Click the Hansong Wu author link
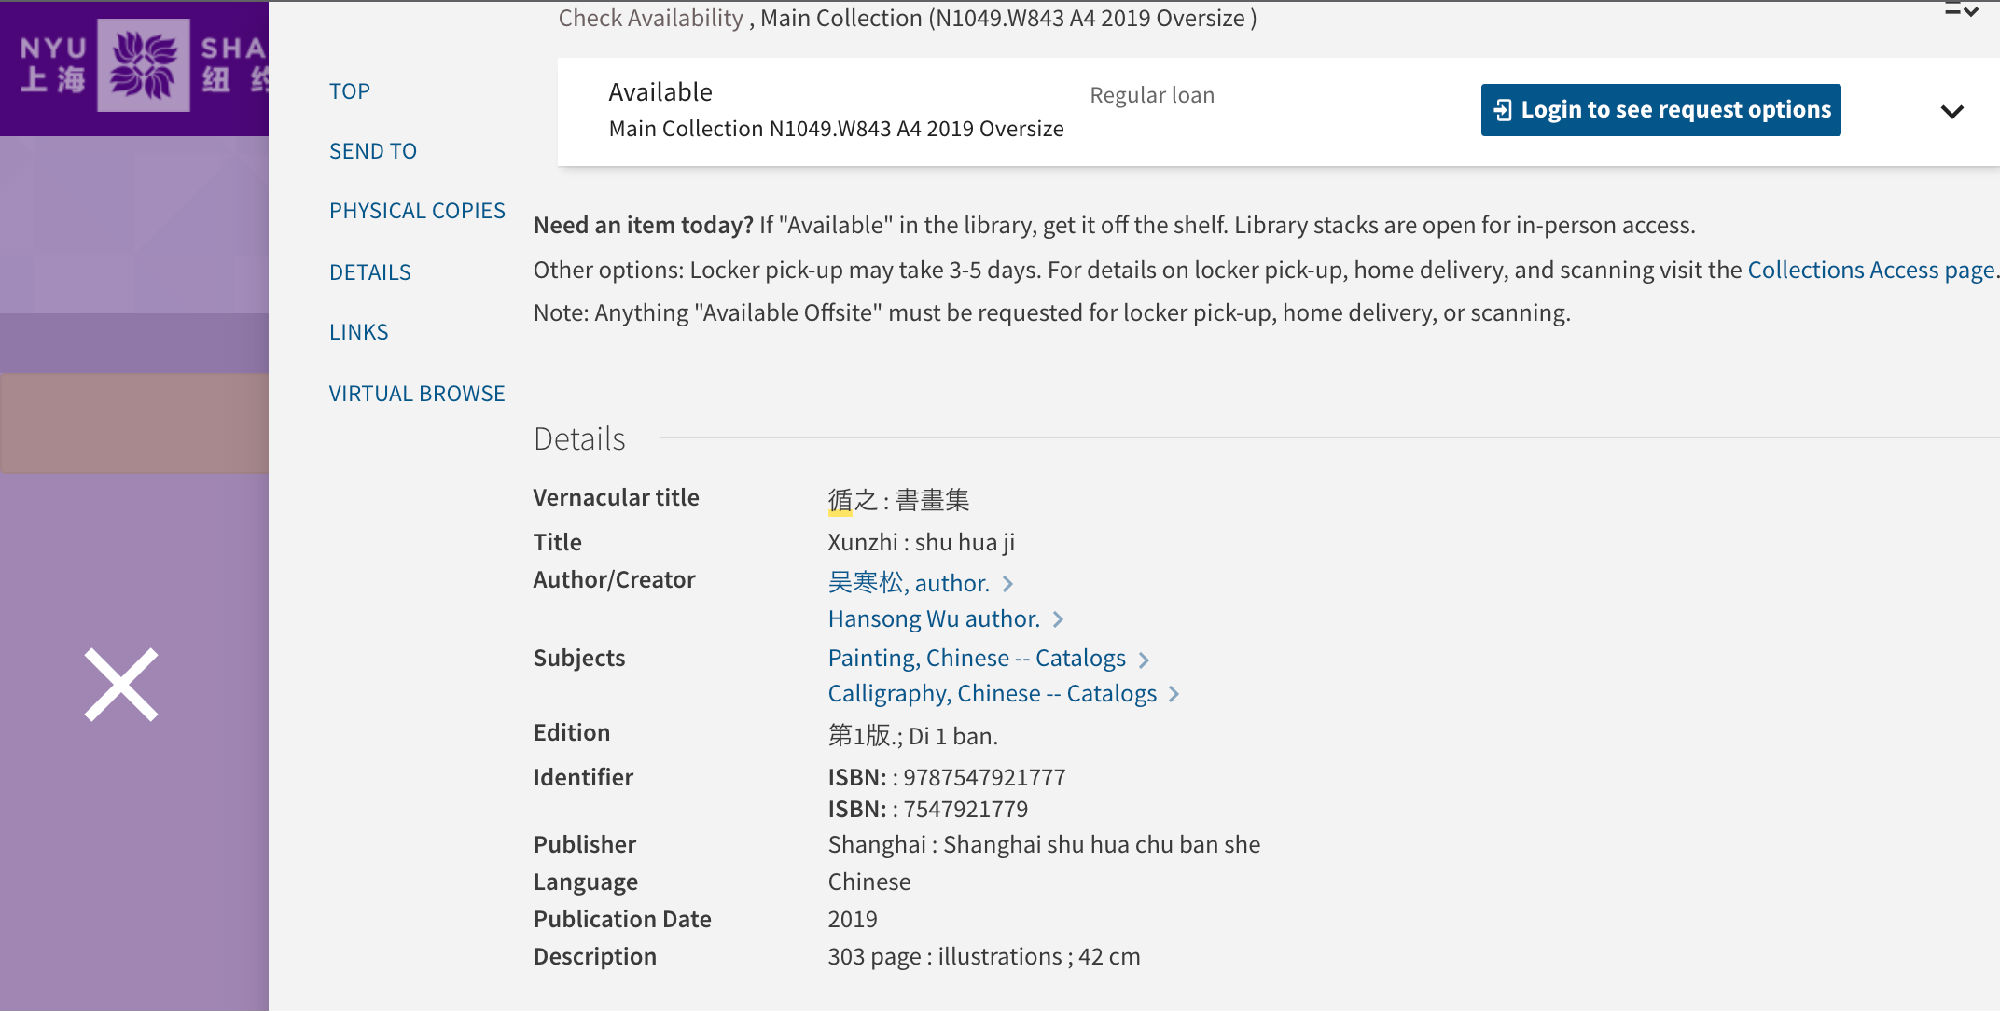The width and height of the screenshot is (2000, 1011). (x=933, y=620)
